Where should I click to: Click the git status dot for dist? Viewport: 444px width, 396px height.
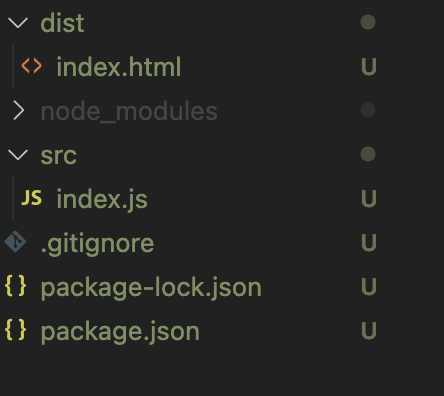pyautogui.click(x=368, y=22)
